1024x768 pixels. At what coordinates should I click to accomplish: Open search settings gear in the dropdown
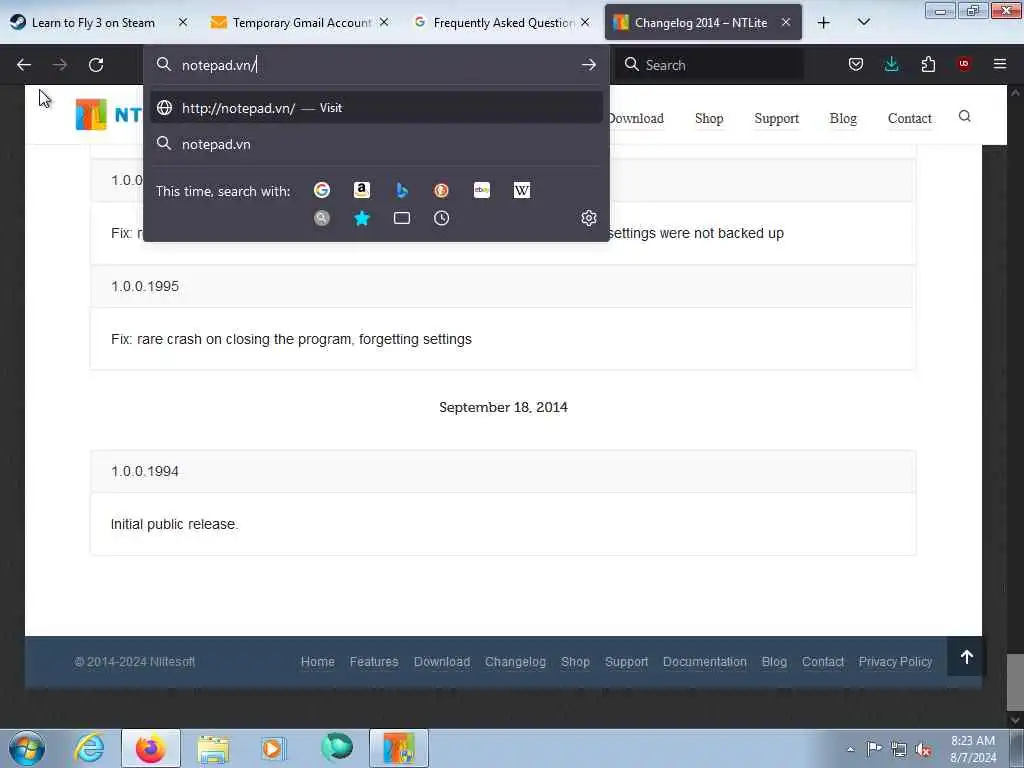[x=588, y=218]
